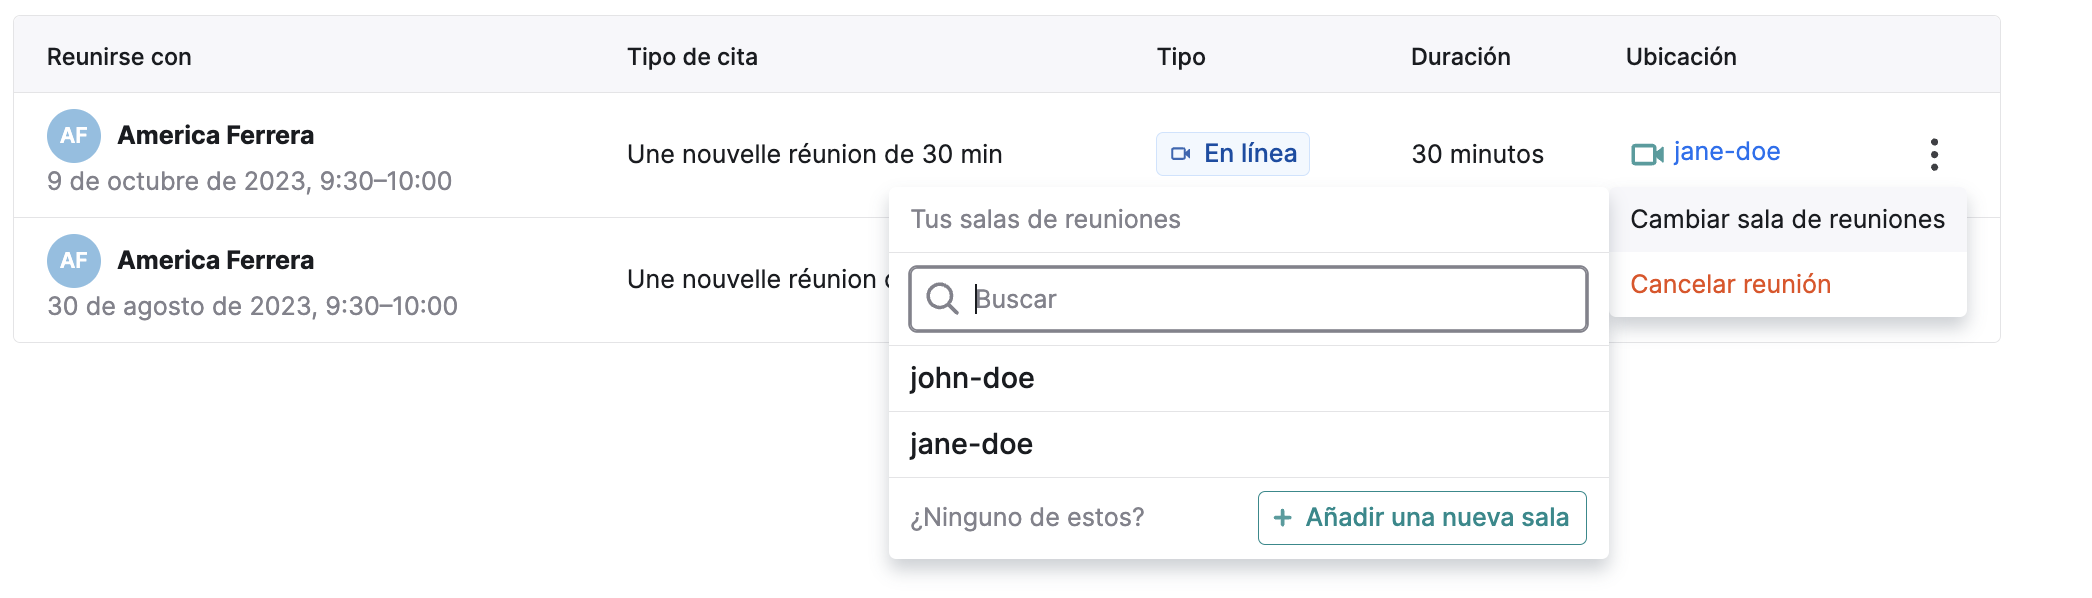Click the Reunirse con column header

tap(119, 57)
